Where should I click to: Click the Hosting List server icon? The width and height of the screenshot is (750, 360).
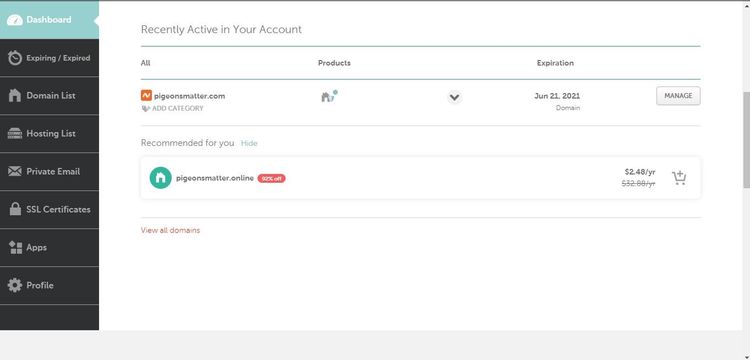[x=15, y=133]
